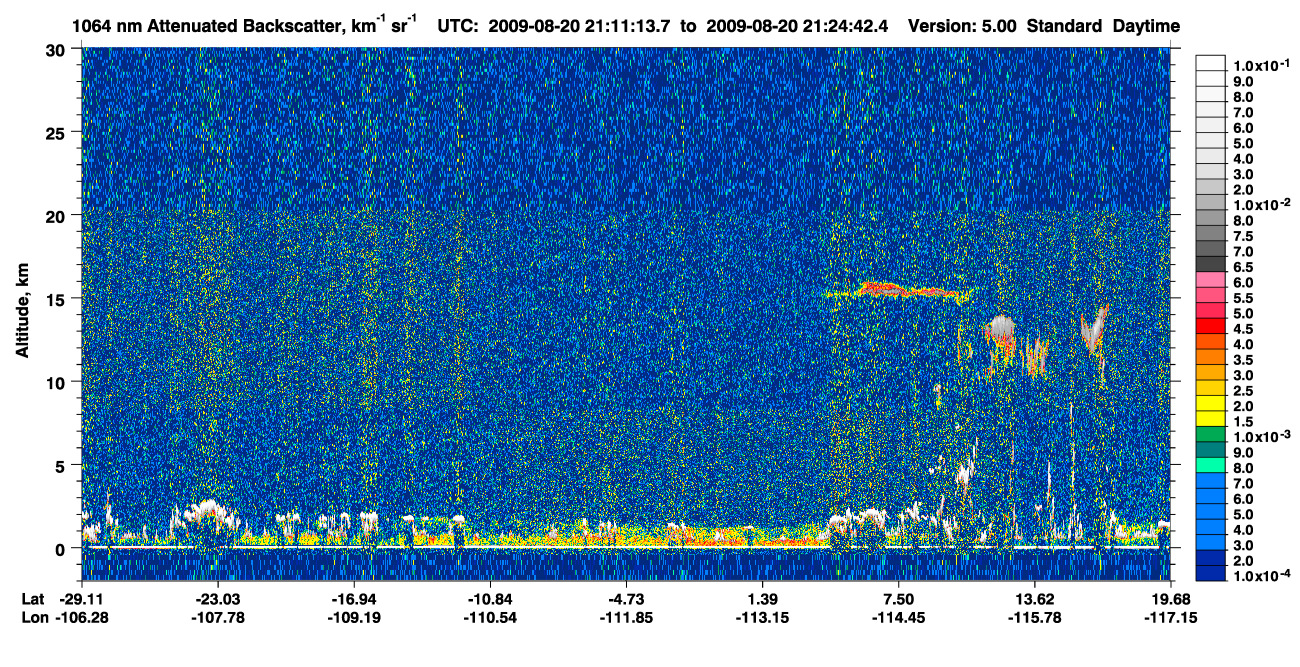The image size is (1300, 667).
Task: Click latitude value -23.03
Action: [x=218, y=598]
